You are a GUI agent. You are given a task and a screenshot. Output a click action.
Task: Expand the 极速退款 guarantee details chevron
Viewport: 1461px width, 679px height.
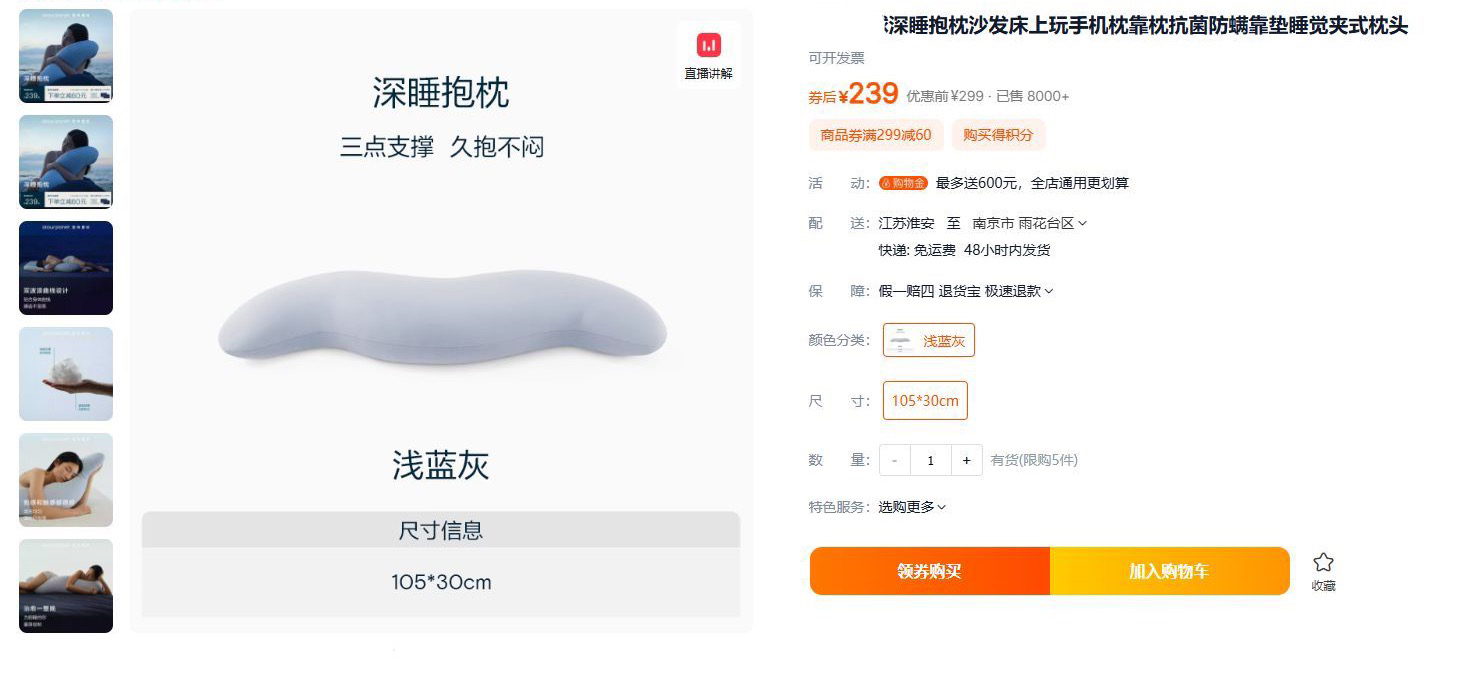1048,291
